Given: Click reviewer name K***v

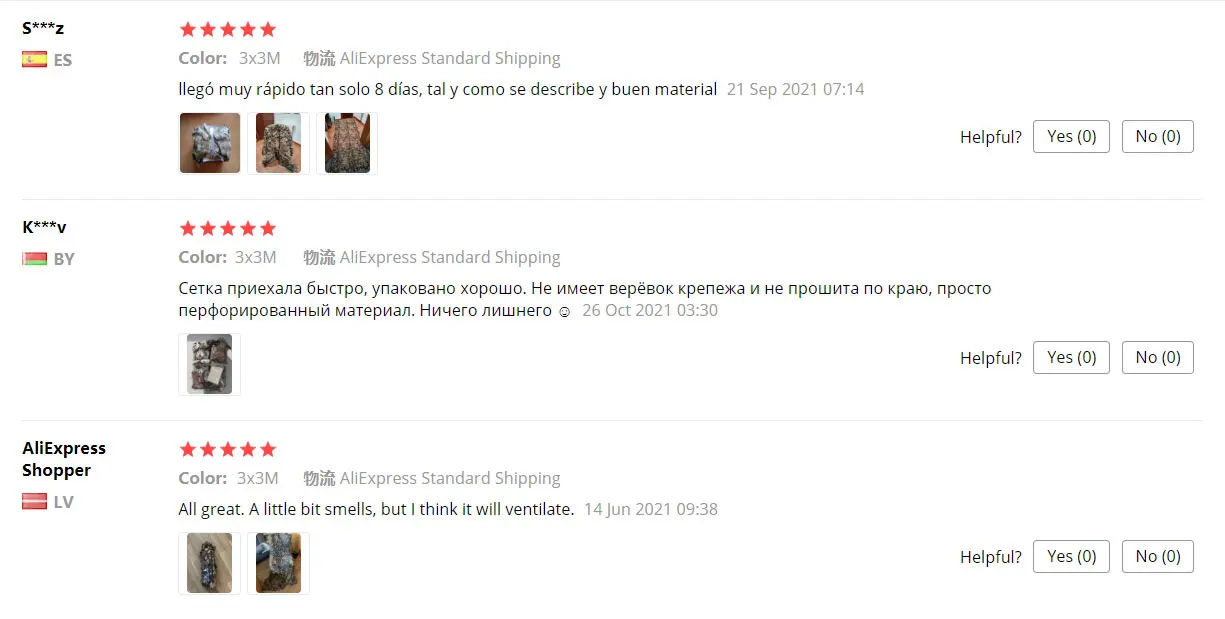Looking at the screenshot, I should coord(44,227).
